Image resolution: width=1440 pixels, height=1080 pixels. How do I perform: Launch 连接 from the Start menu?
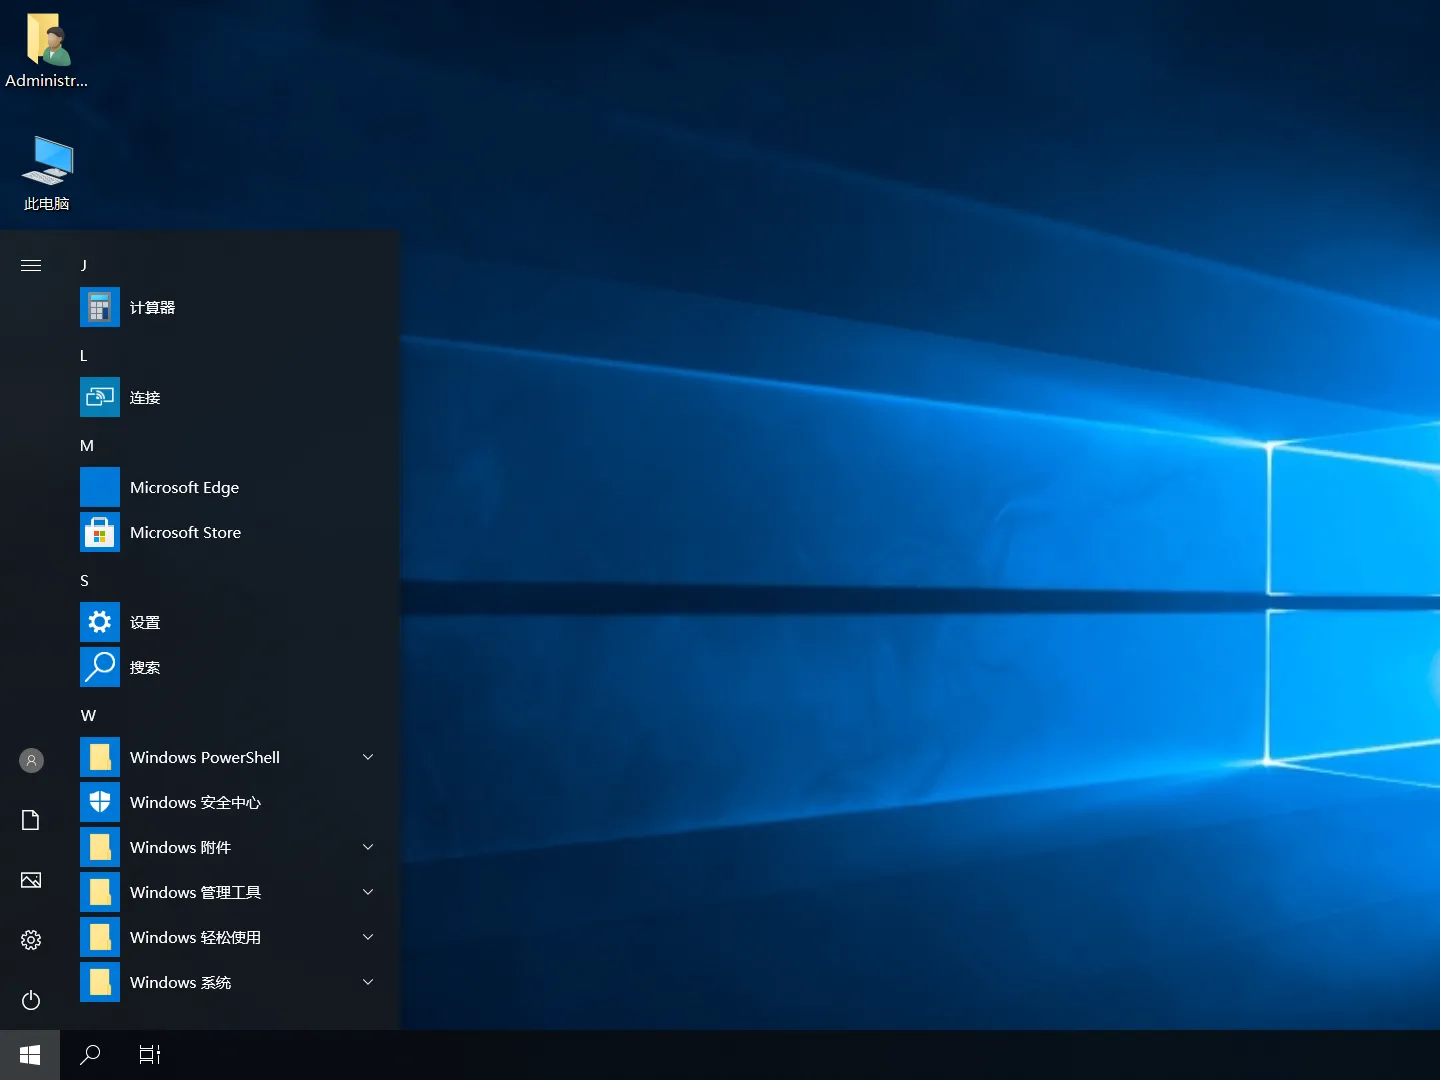(144, 397)
